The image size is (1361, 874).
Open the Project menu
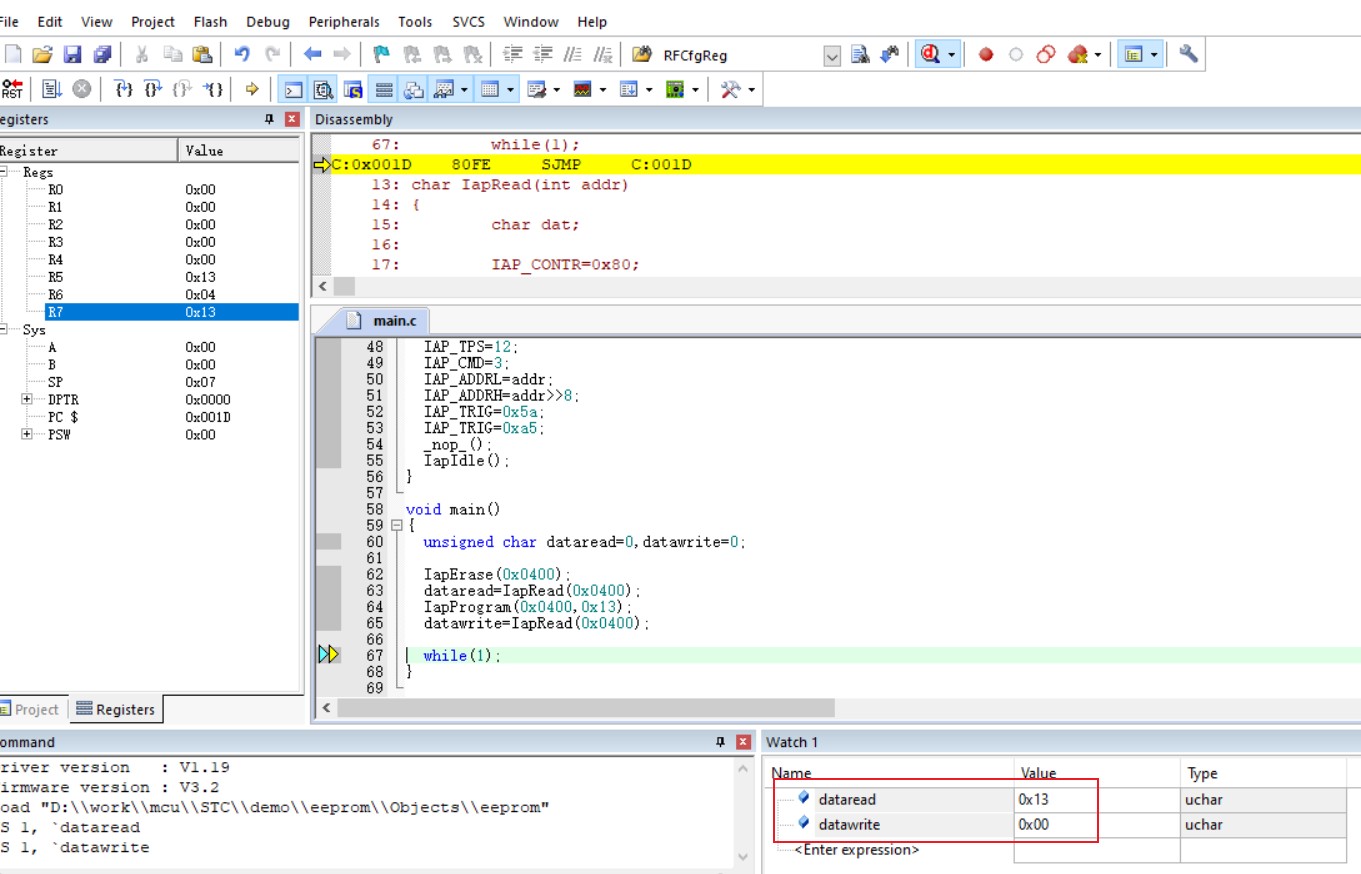(x=153, y=21)
